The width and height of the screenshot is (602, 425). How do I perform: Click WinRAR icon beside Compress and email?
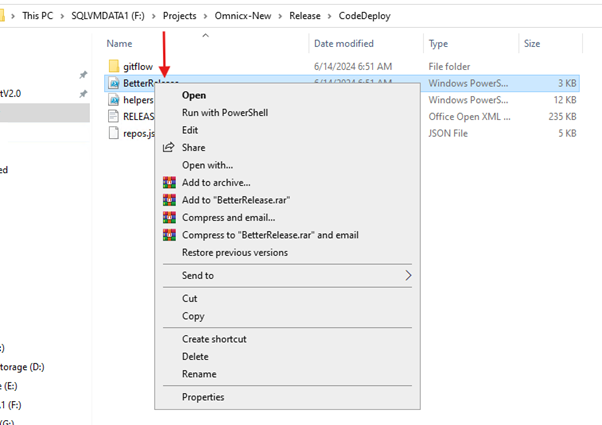(169, 217)
